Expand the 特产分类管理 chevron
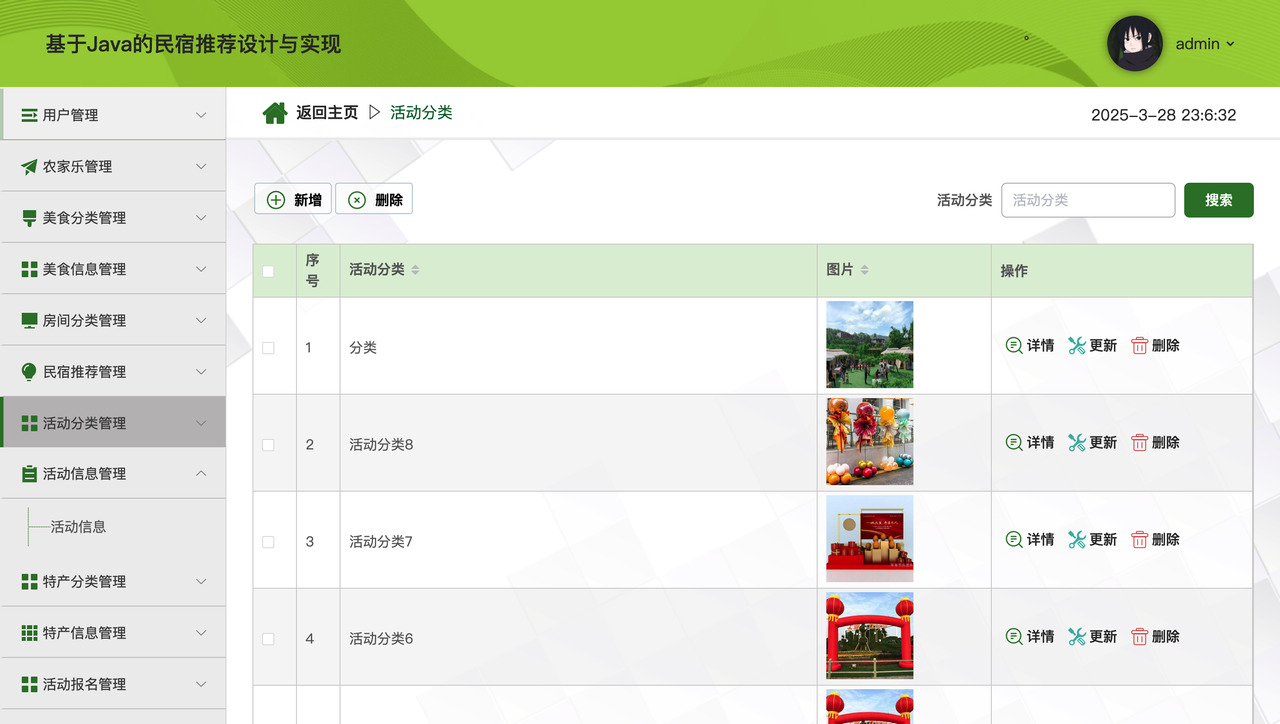Image resolution: width=1280 pixels, height=724 pixels. (x=201, y=581)
